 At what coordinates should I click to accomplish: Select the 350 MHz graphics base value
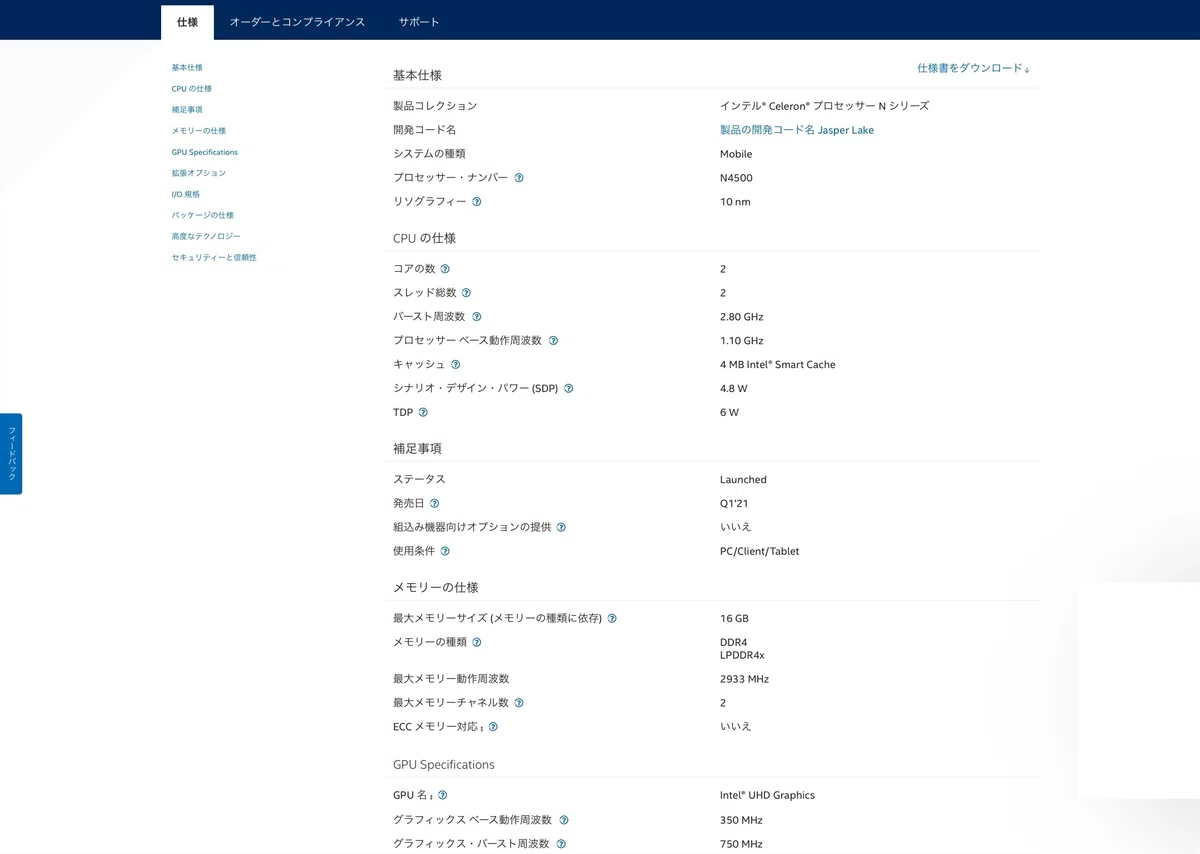coord(741,820)
